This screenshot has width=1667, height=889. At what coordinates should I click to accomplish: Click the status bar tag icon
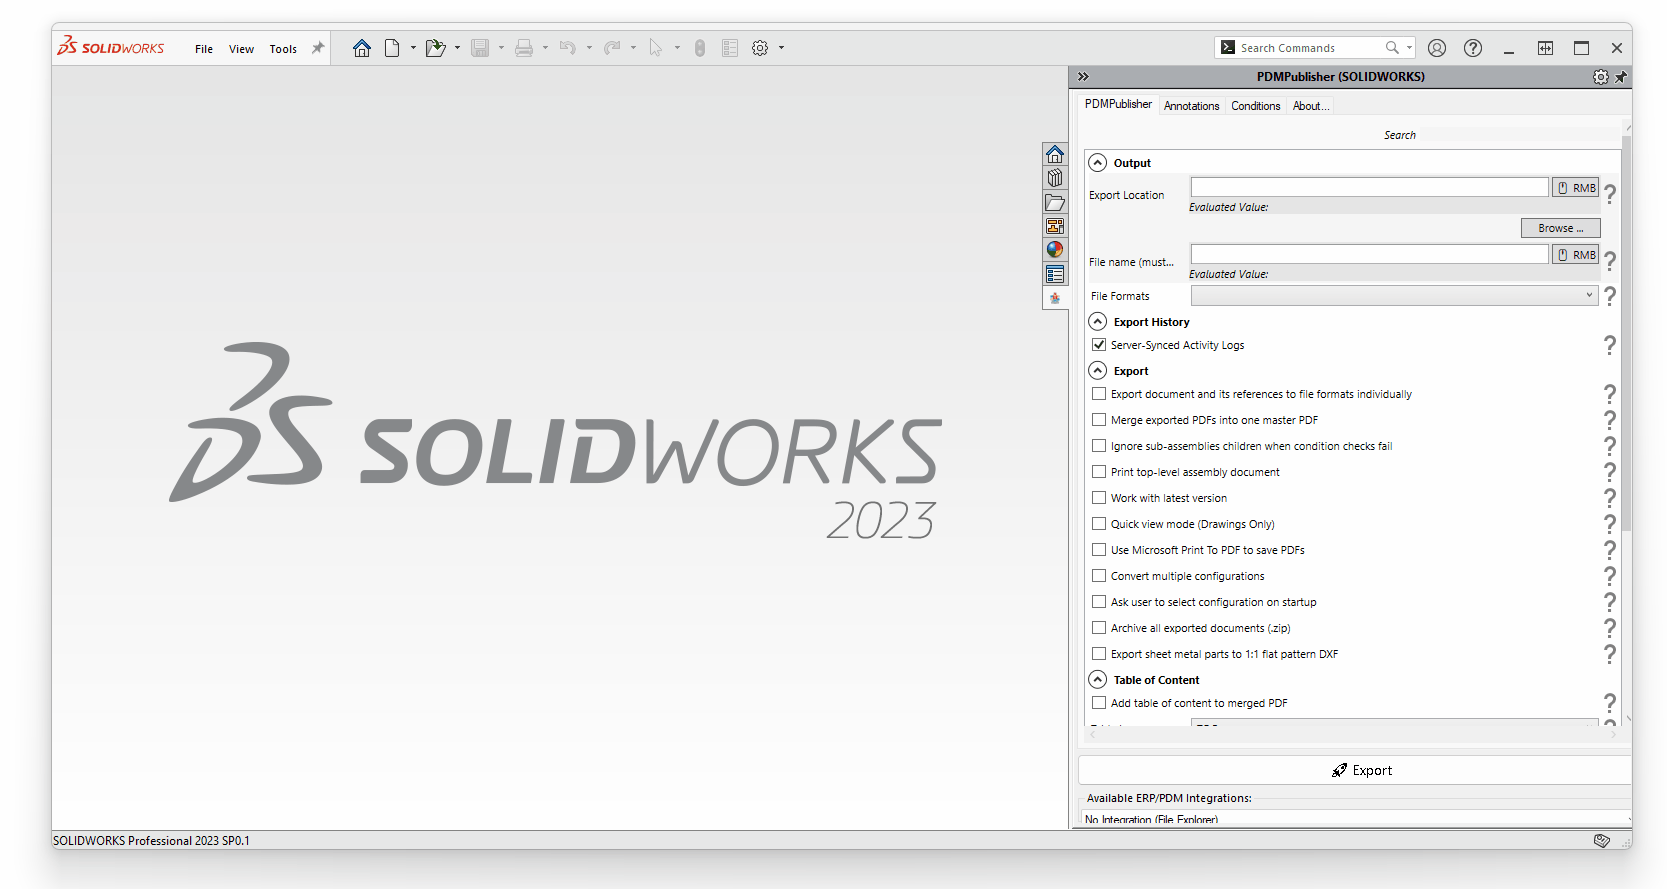[x=1602, y=841]
